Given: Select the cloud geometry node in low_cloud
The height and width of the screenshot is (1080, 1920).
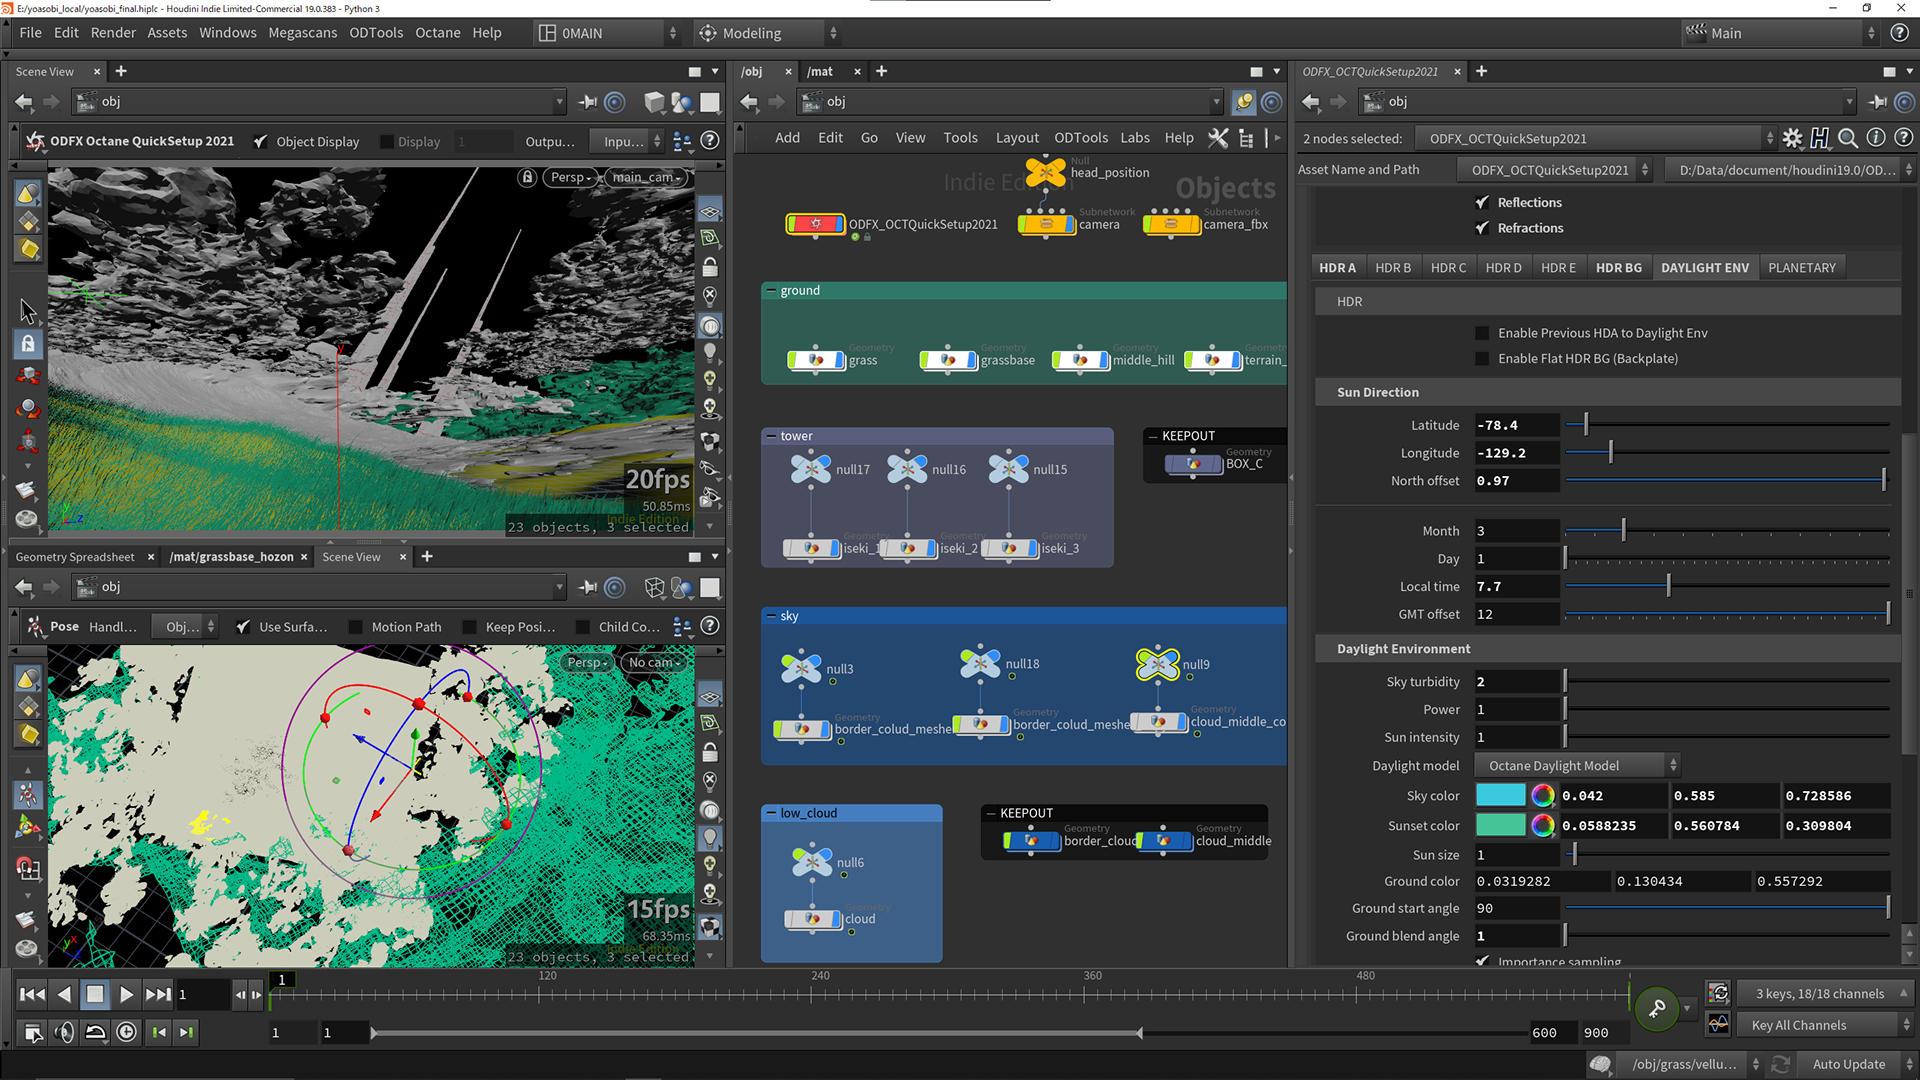Looking at the screenshot, I should pyautogui.click(x=812, y=919).
